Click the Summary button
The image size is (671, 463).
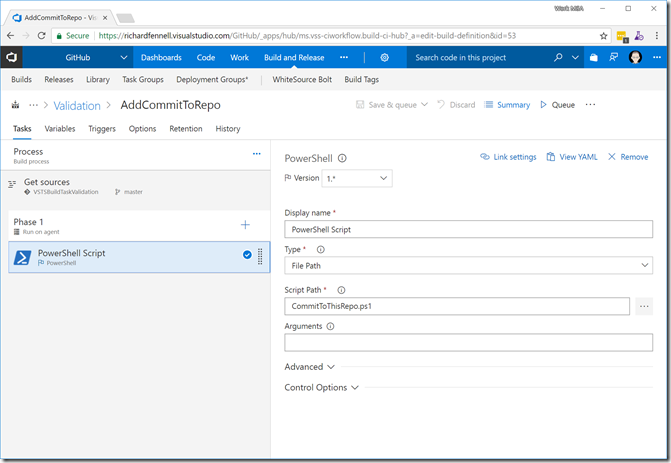tap(507, 105)
